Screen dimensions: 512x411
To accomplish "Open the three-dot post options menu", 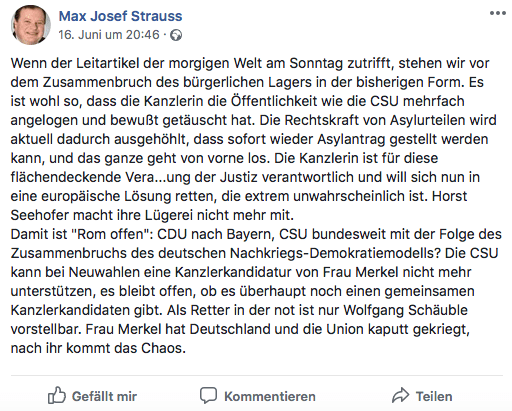I will coord(498,13).
